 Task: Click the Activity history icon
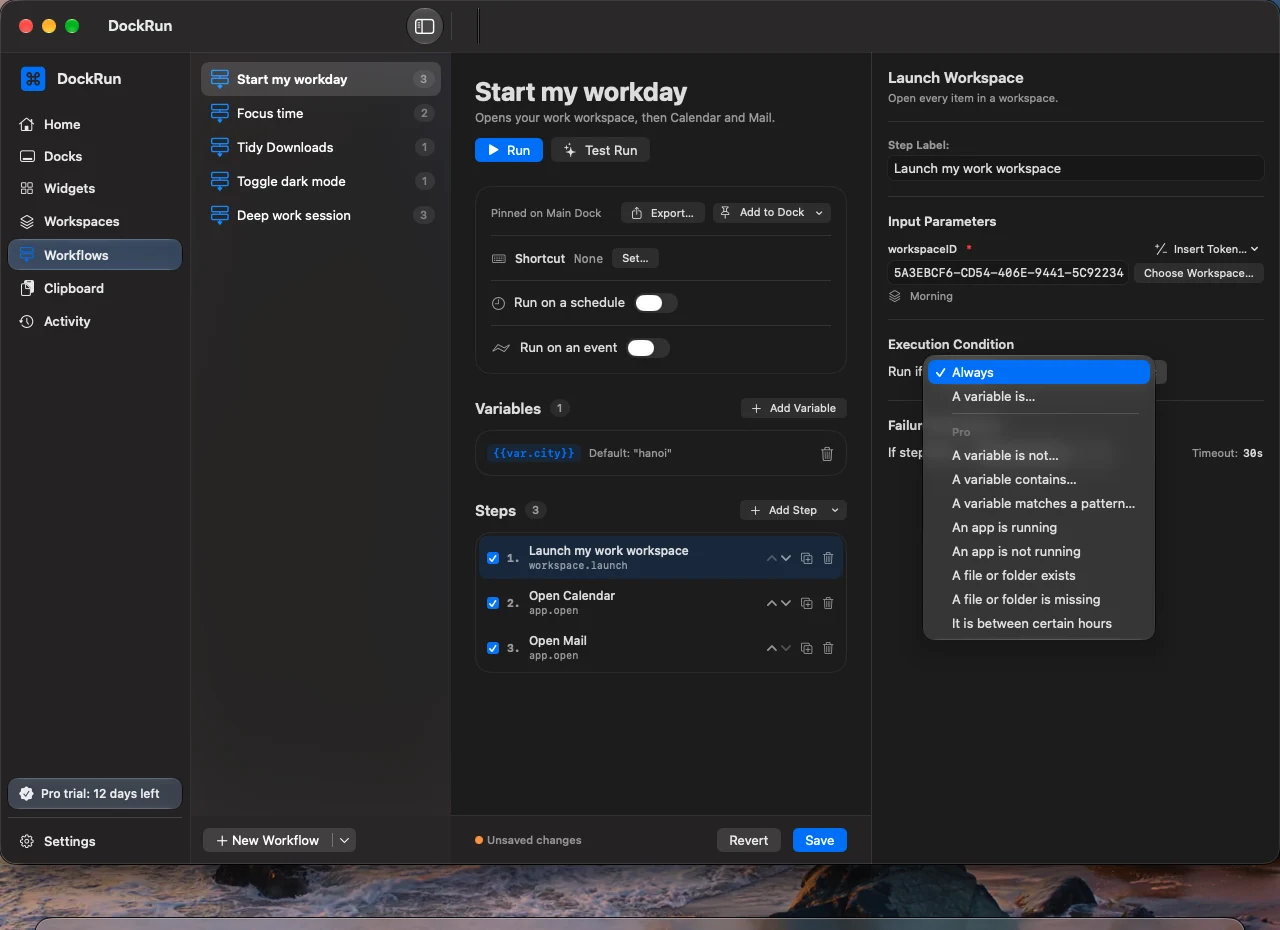tap(27, 321)
